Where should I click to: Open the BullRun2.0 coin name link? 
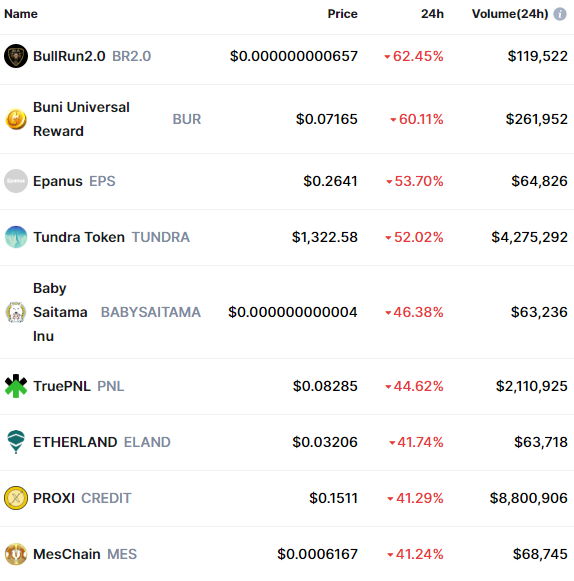tap(69, 56)
